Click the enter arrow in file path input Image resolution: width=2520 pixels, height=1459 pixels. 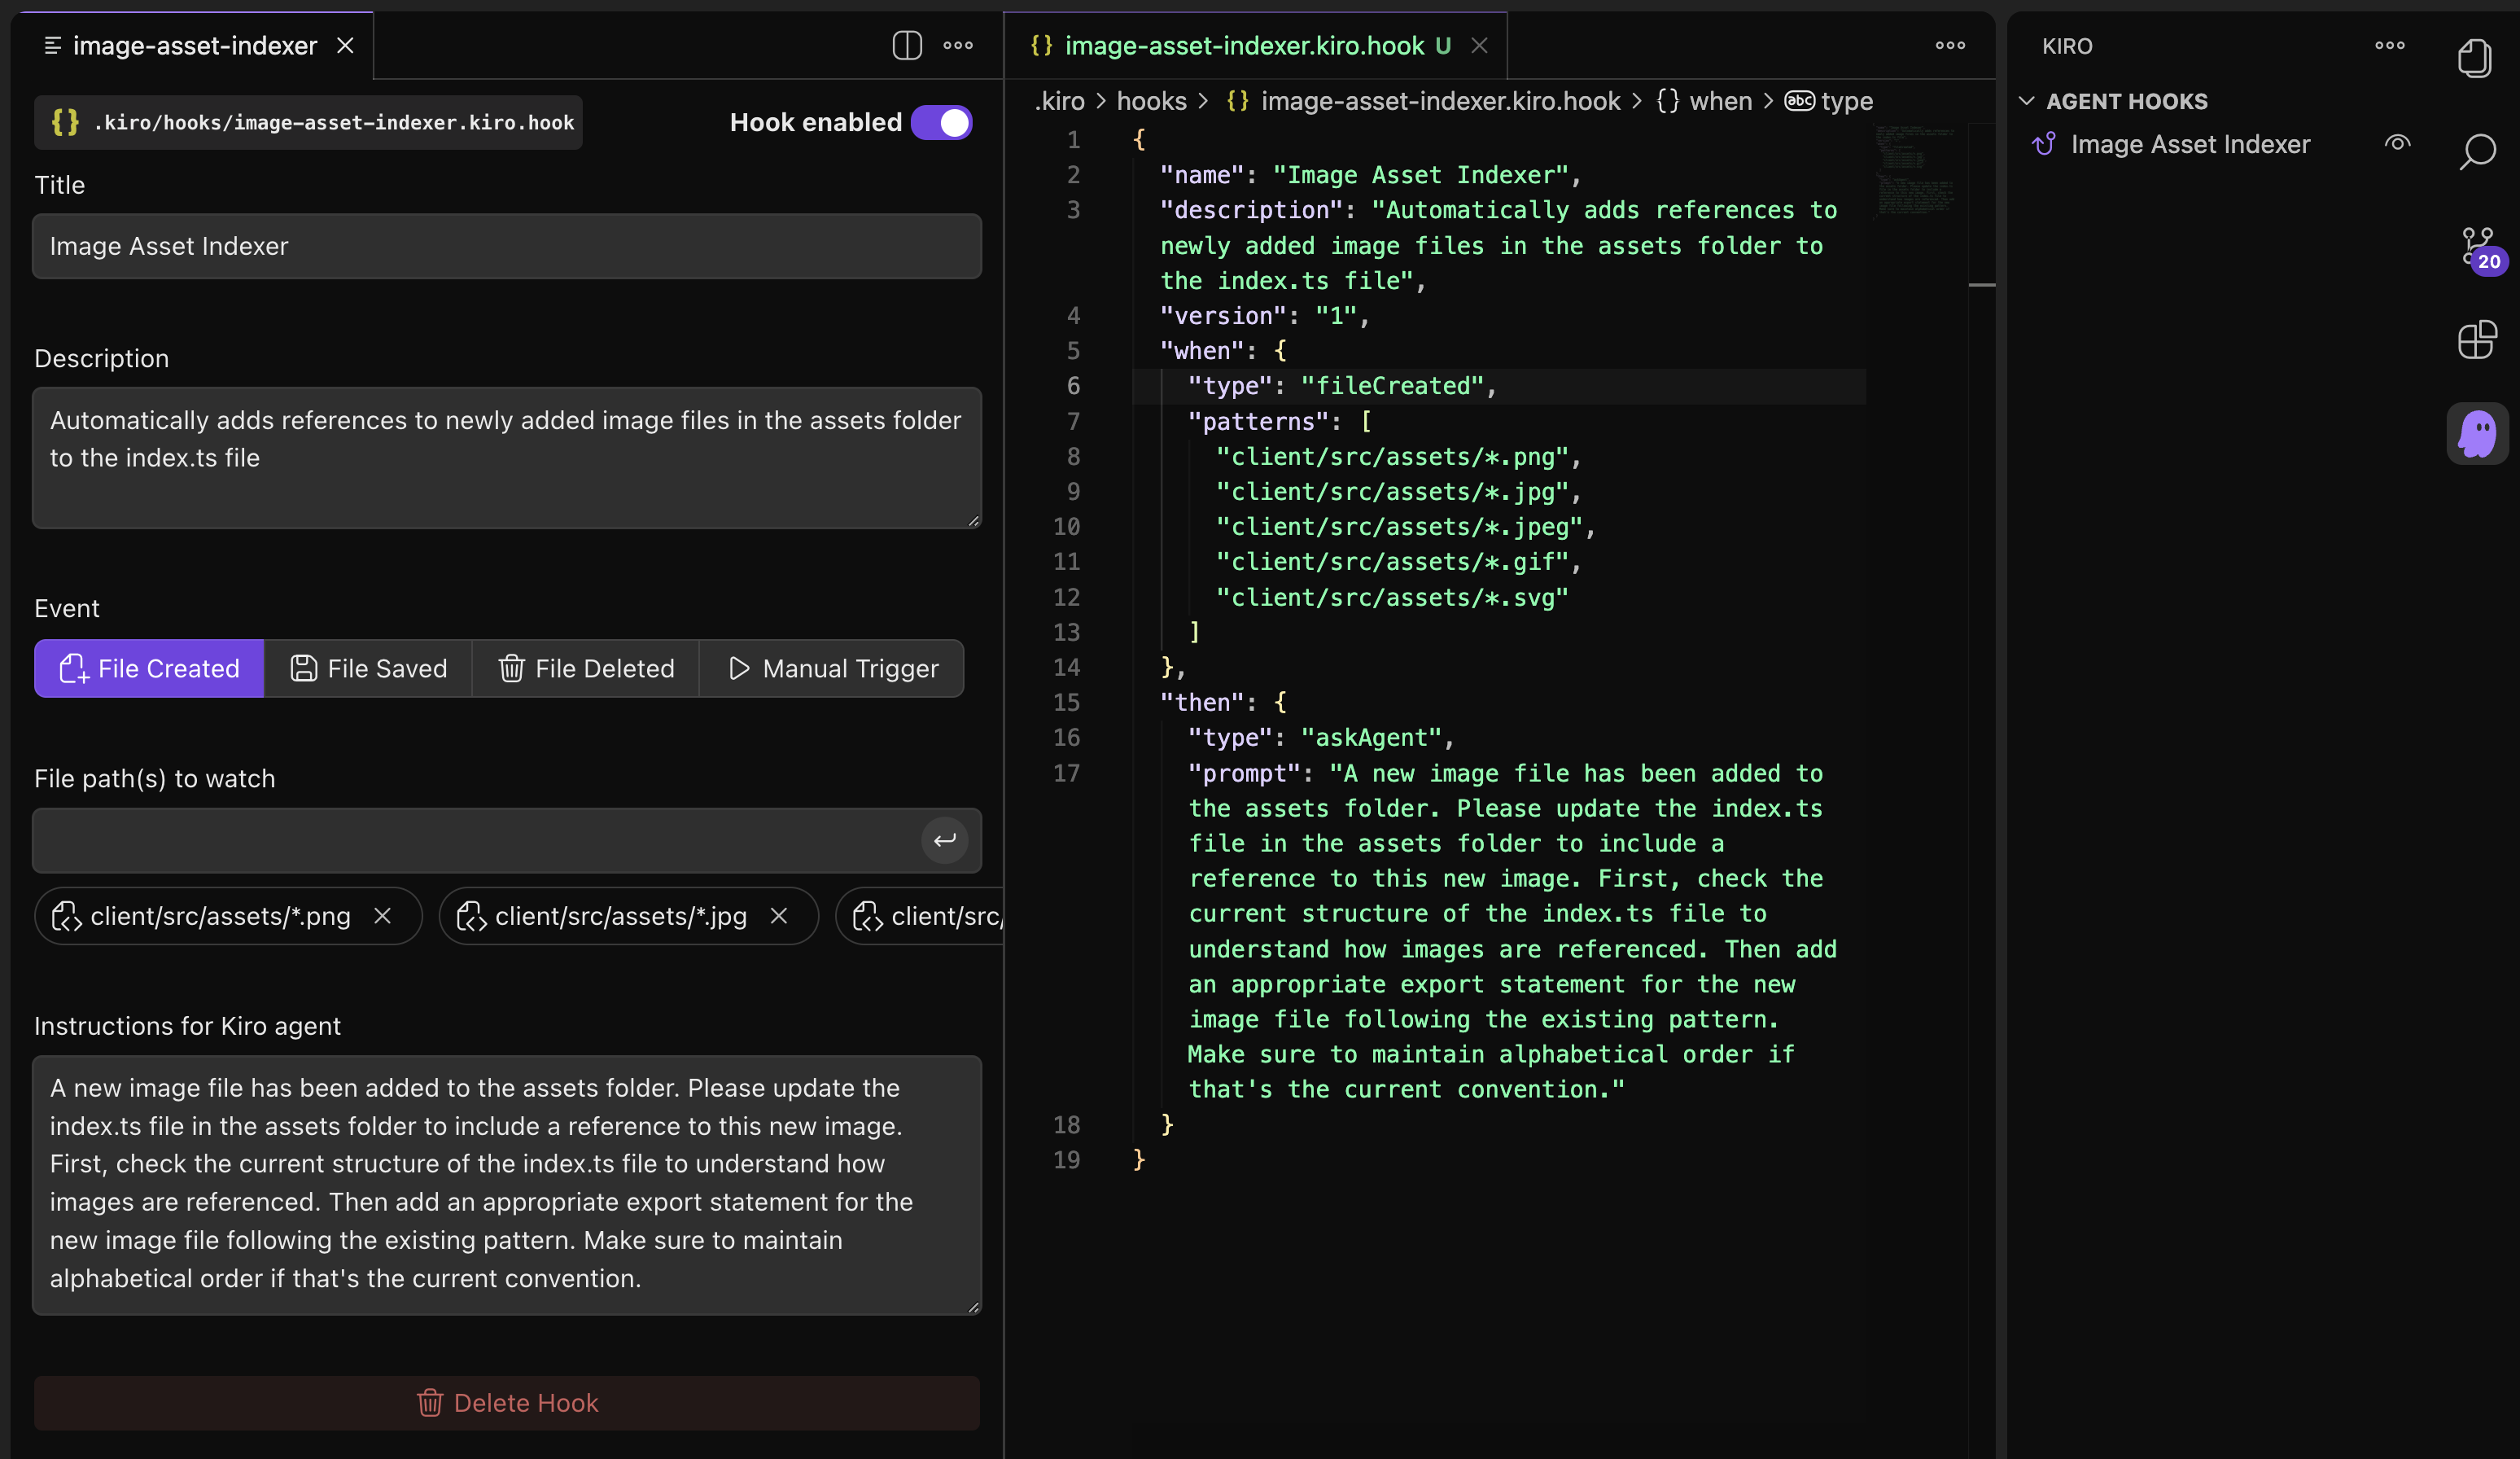coord(944,840)
